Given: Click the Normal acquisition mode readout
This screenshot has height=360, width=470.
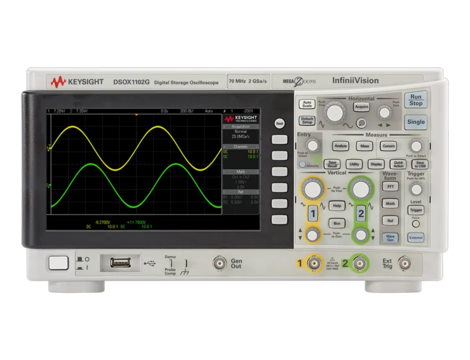Looking at the screenshot, I should click(x=241, y=132).
